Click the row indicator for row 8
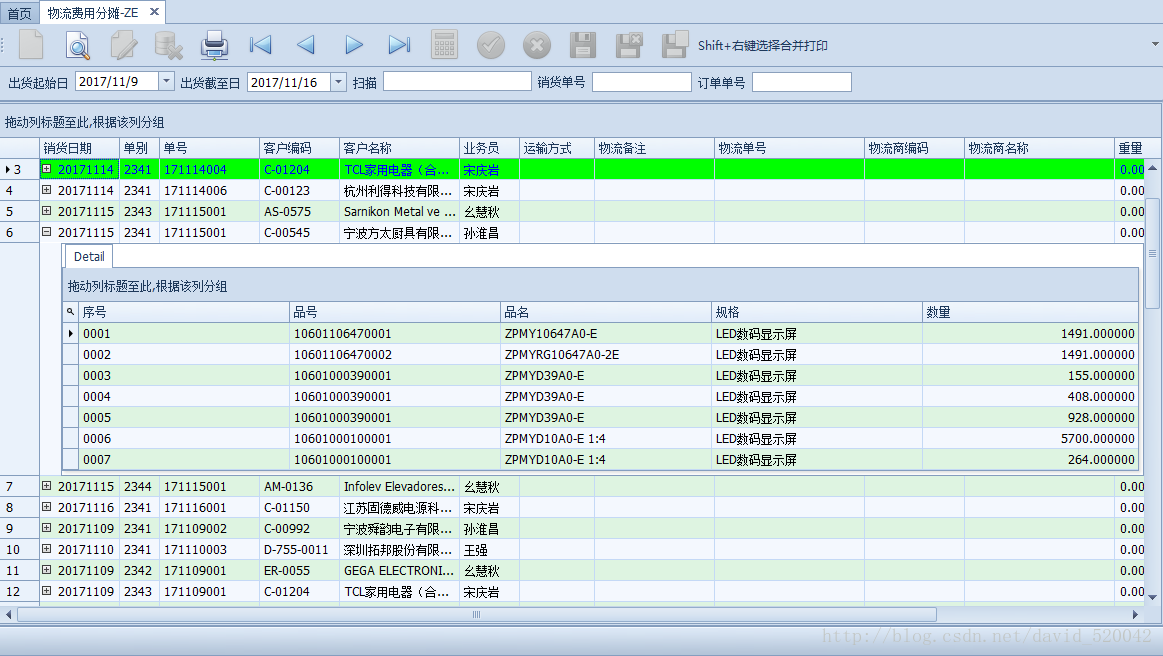The image size is (1163, 656). (19, 508)
